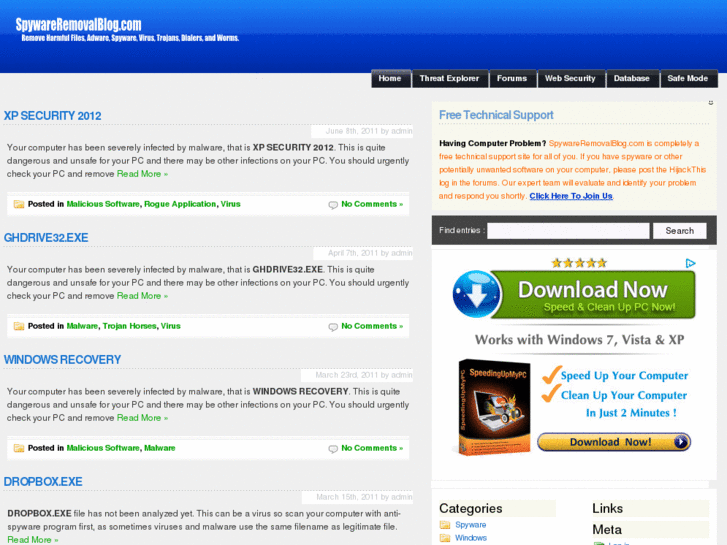Viewport: 727px width, 545px height.
Task: Select the Web Security menu tab
Action: point(571,78)
